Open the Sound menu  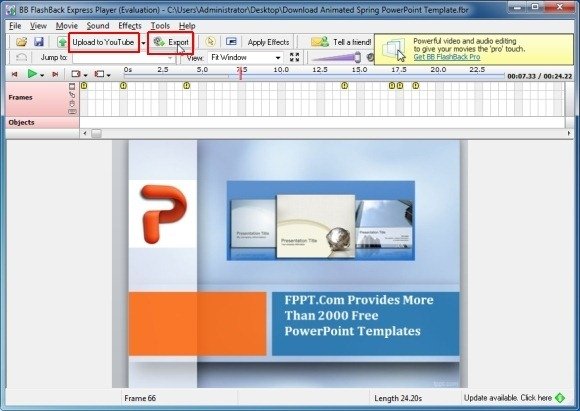coord(98,26)
